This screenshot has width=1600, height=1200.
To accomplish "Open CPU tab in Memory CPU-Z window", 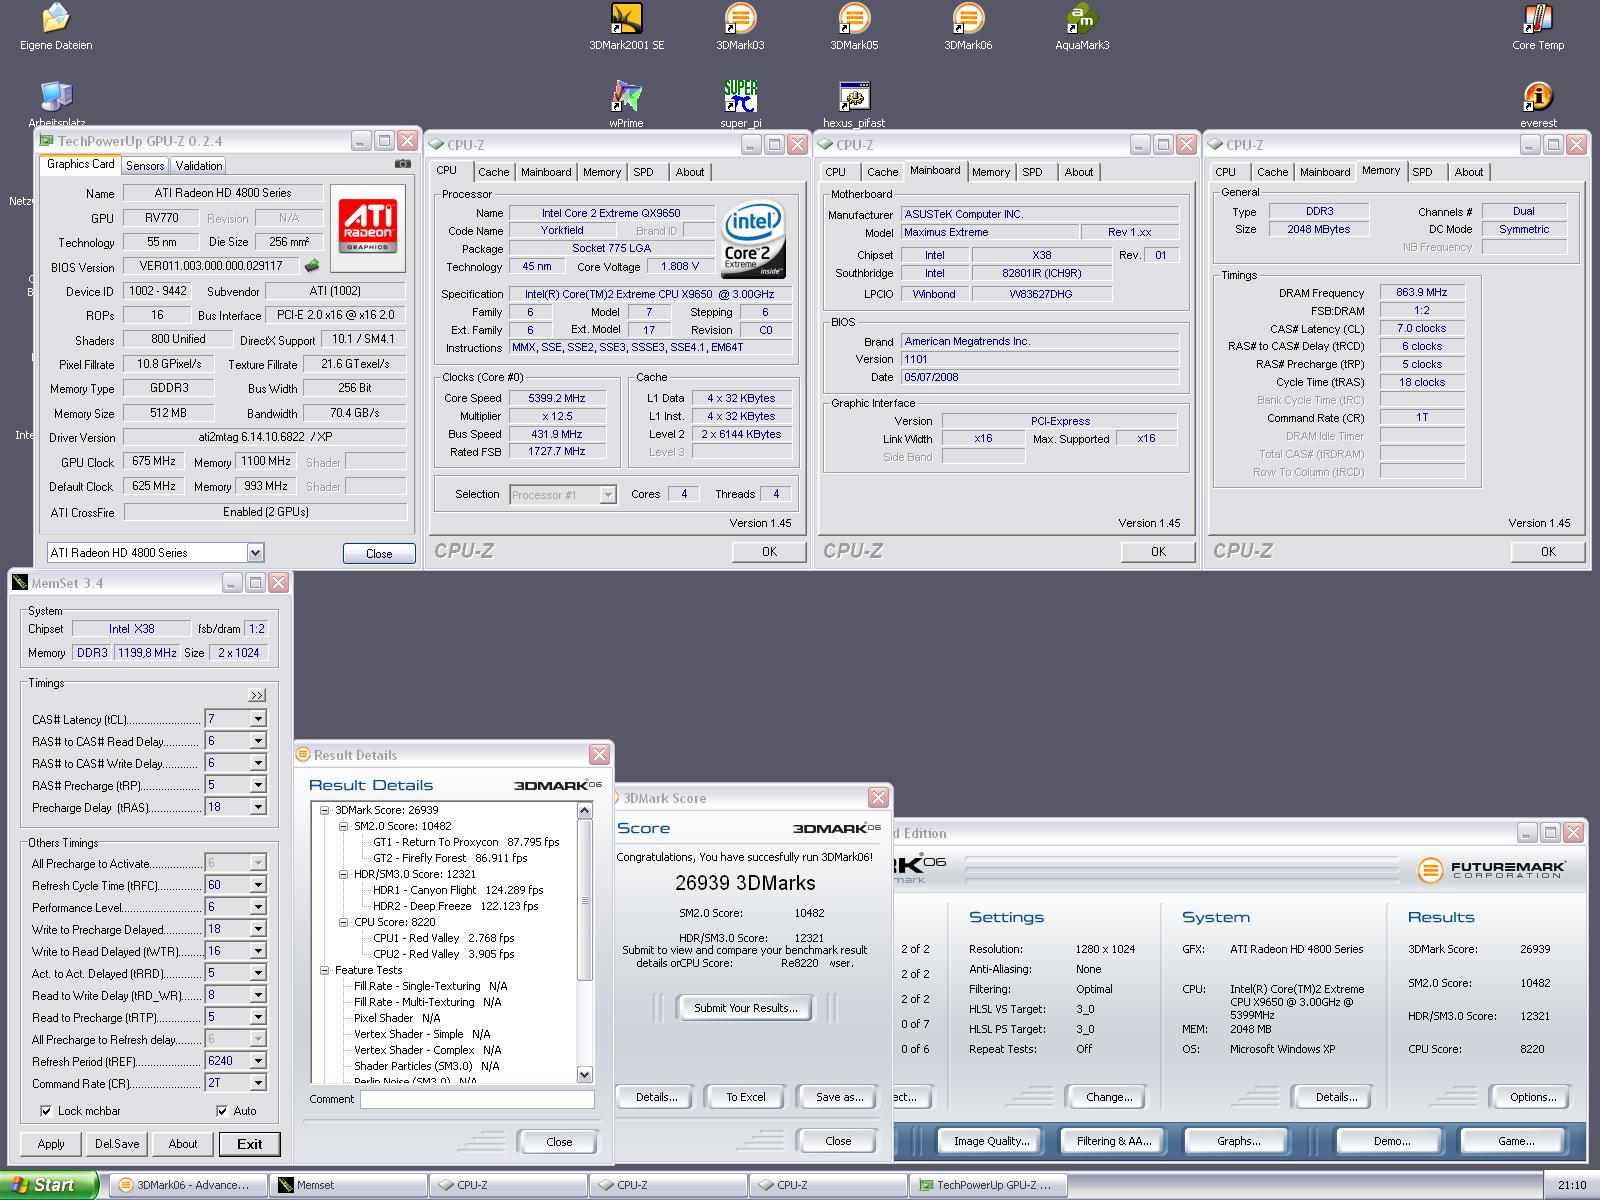I will 1226,172.
